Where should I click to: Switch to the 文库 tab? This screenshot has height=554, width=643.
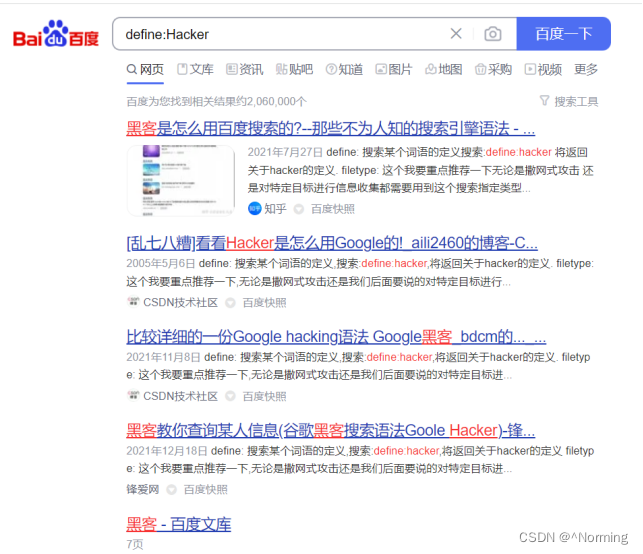pyautogui.click(x=195, y=69)
